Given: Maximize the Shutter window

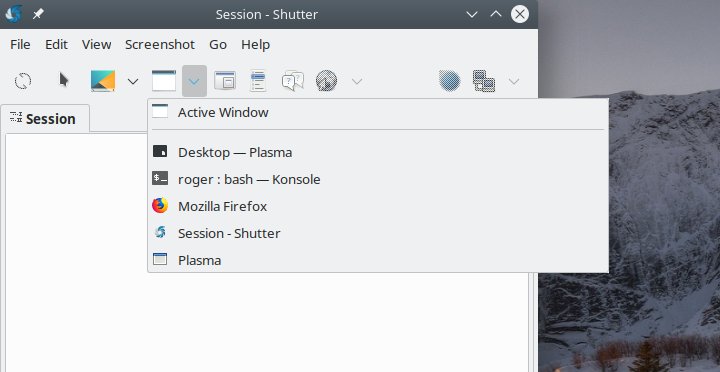Looking at the screenshot, I should (x=496, y=14).
